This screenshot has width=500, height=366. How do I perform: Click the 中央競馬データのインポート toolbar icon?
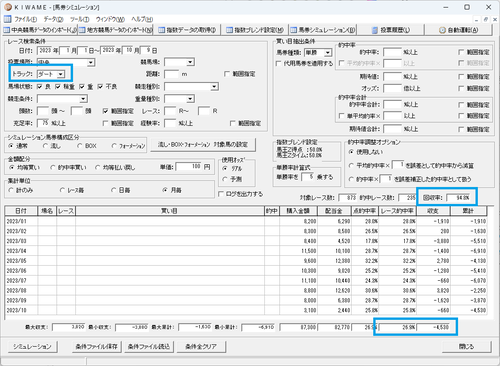coord(7,30)
